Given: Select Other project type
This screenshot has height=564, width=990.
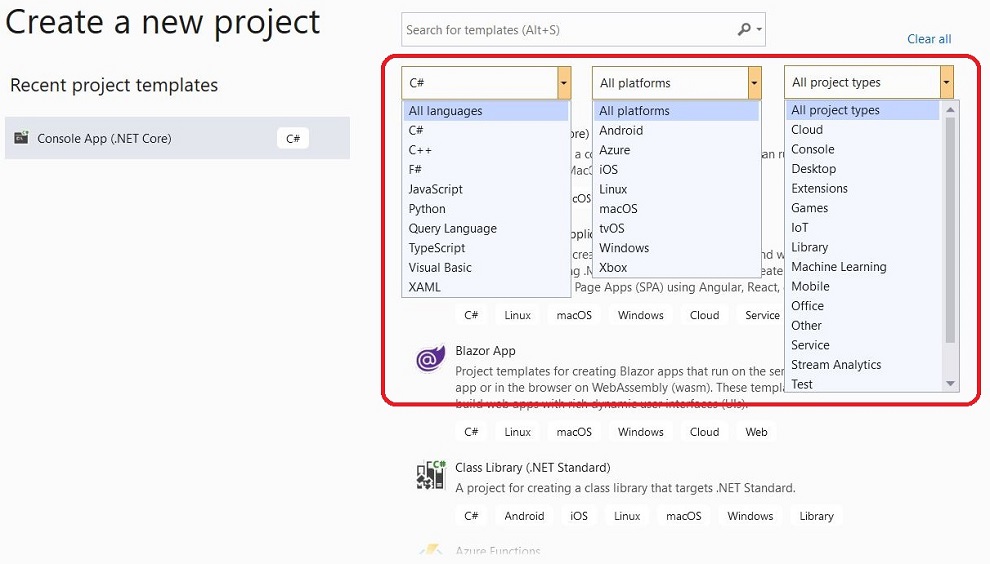Looking at the screenshot, I should click(863, 325).
